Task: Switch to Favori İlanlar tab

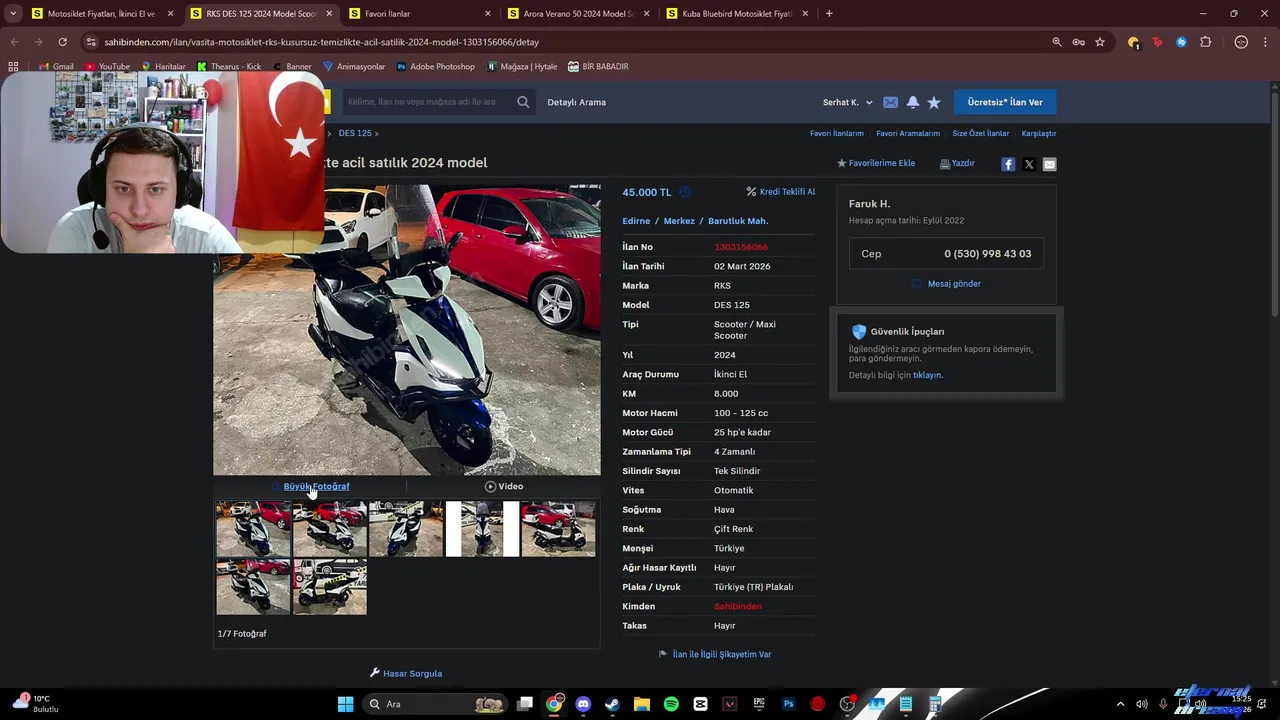Action: [x=419, y=14]
